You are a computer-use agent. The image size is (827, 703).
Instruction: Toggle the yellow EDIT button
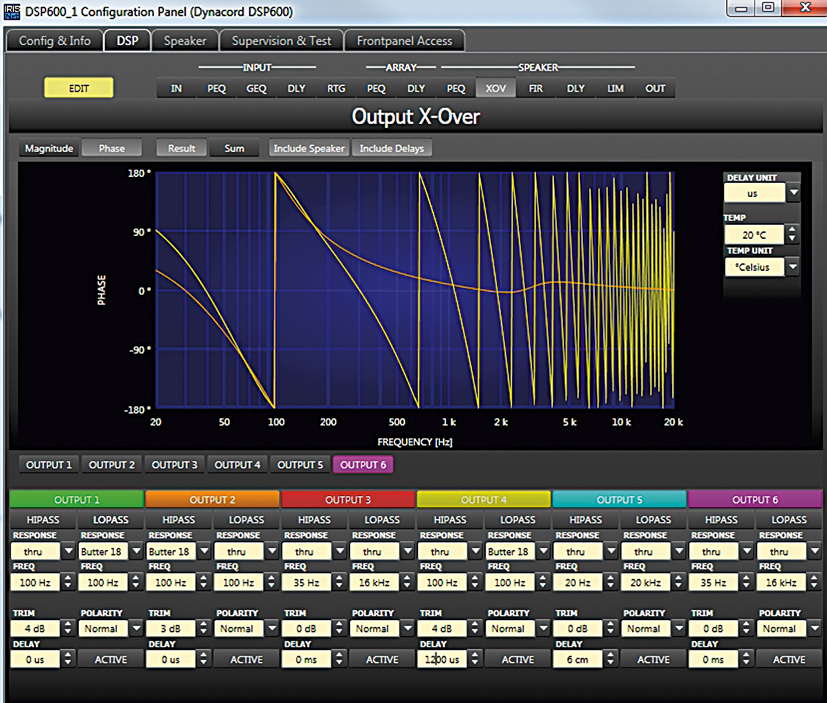(x=79, y=88)
